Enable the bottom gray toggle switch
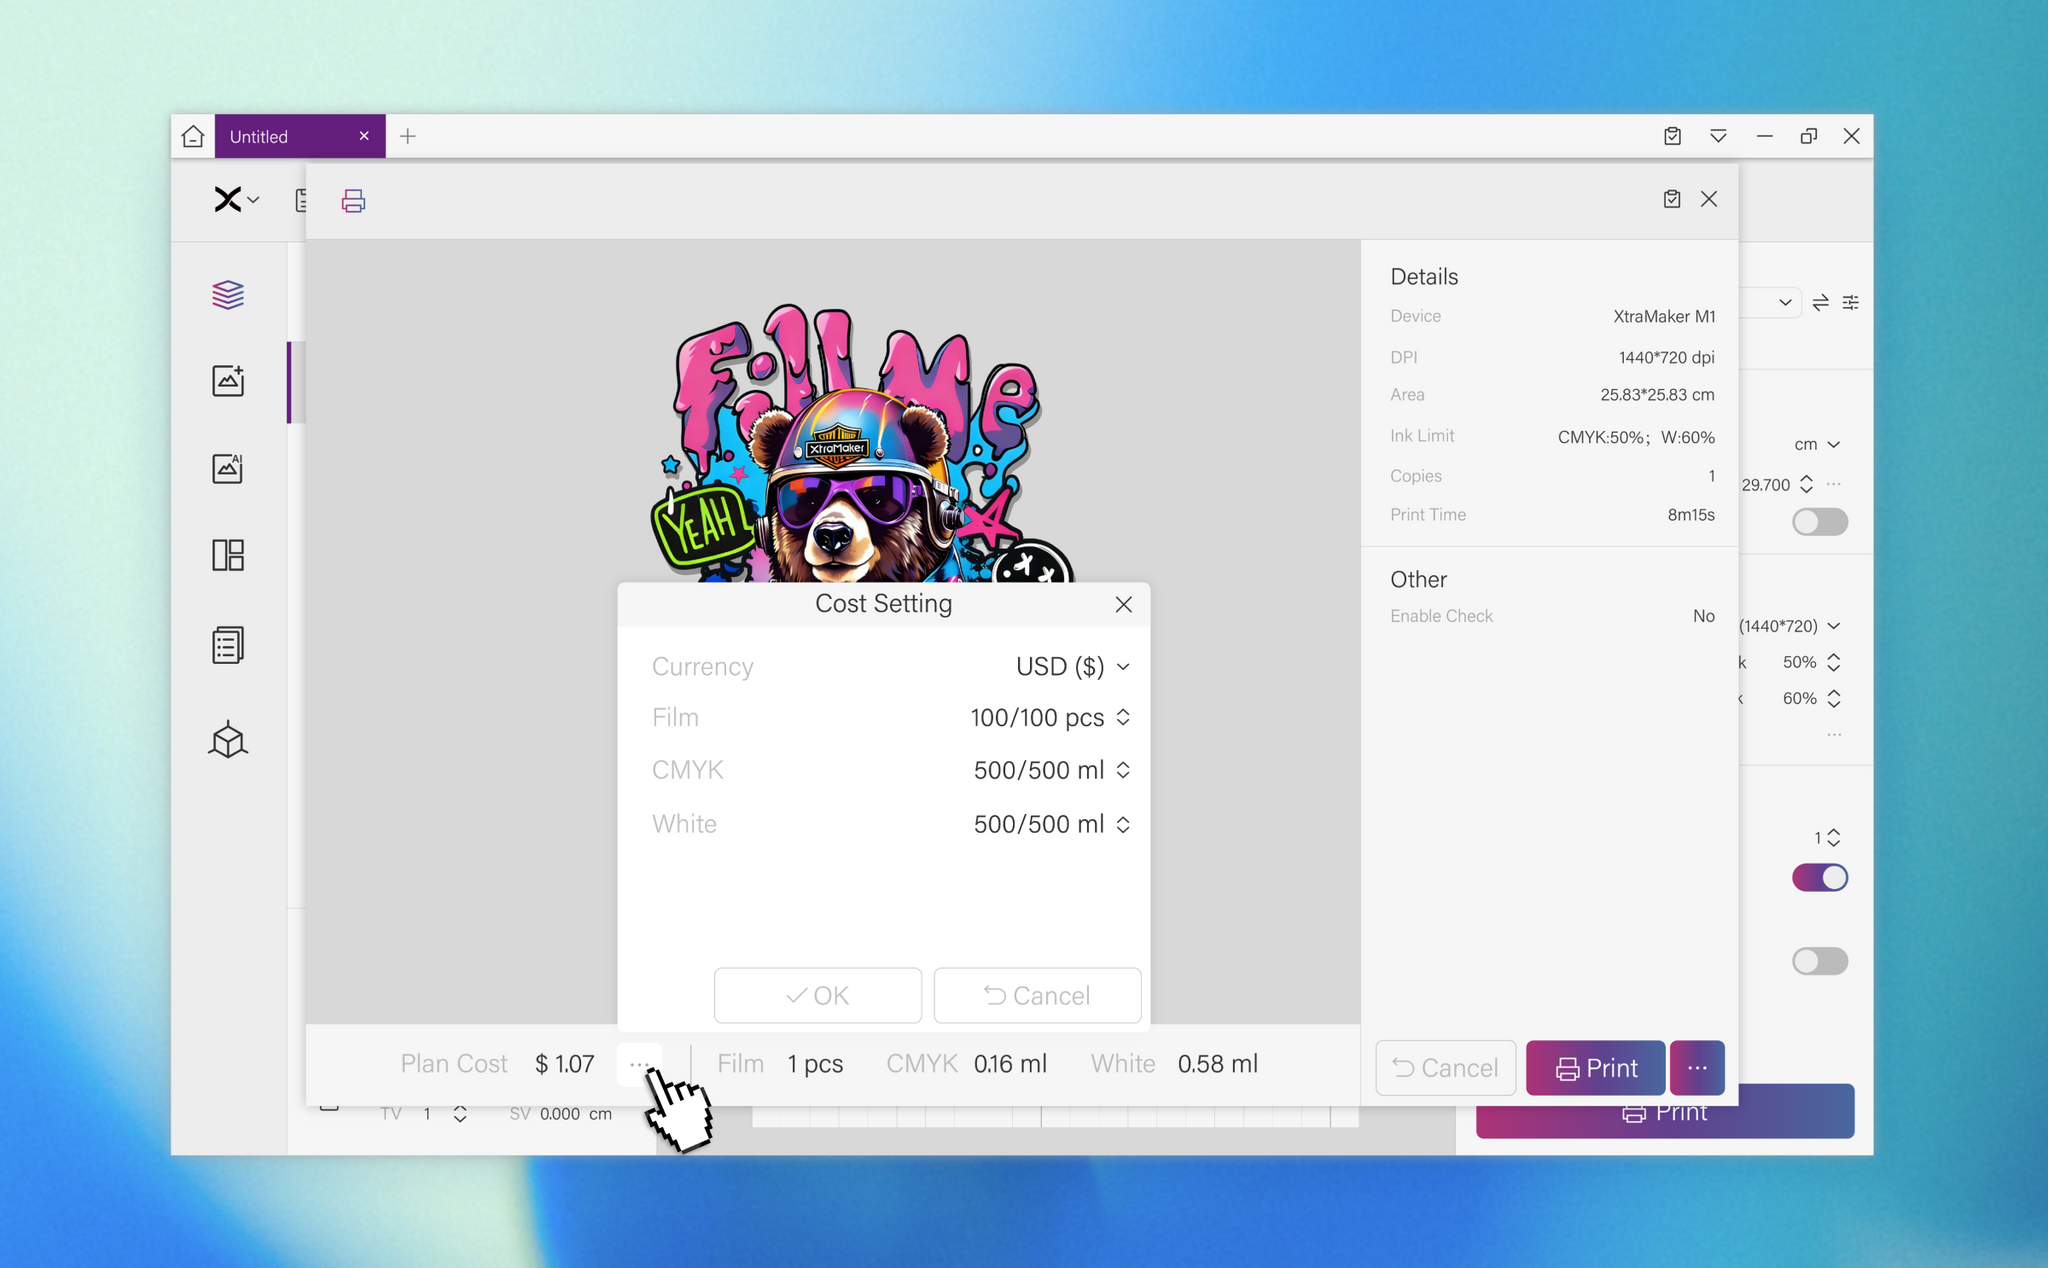The width and height of the screenshot is (2048, 1268). click(x=1820, y=961)
